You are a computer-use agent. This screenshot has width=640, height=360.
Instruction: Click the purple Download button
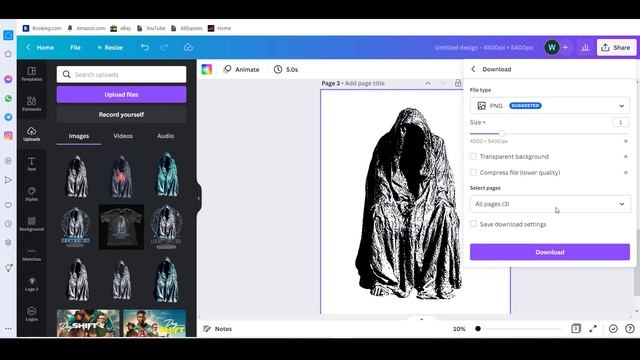click(550, 252)
